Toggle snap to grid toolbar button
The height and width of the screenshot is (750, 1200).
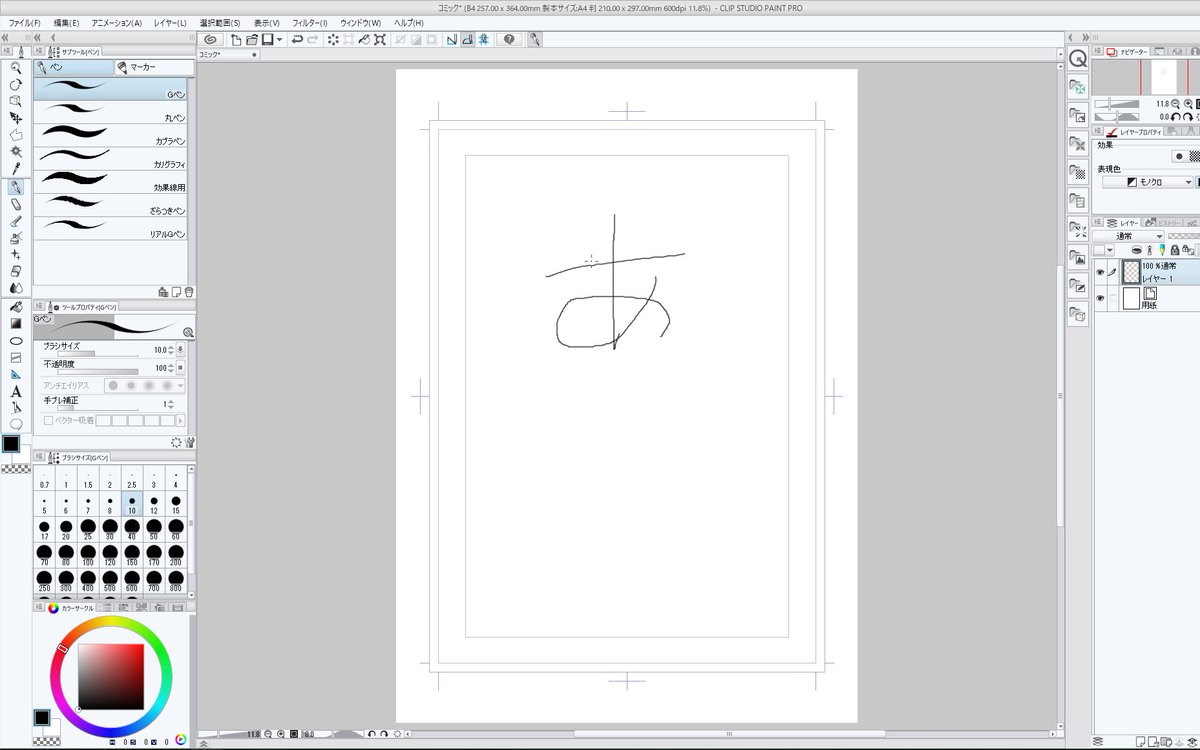(x=483, y=39)
